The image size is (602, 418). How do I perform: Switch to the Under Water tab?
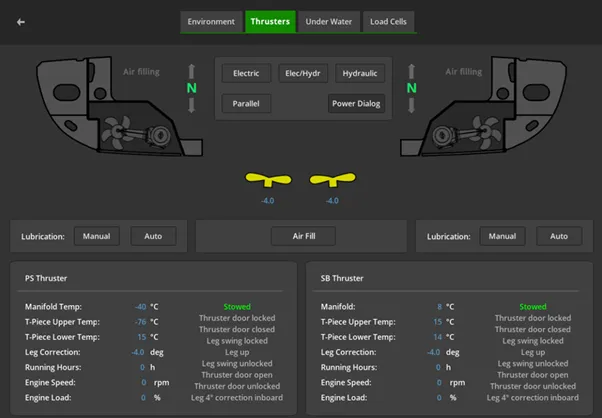point(329,21)
